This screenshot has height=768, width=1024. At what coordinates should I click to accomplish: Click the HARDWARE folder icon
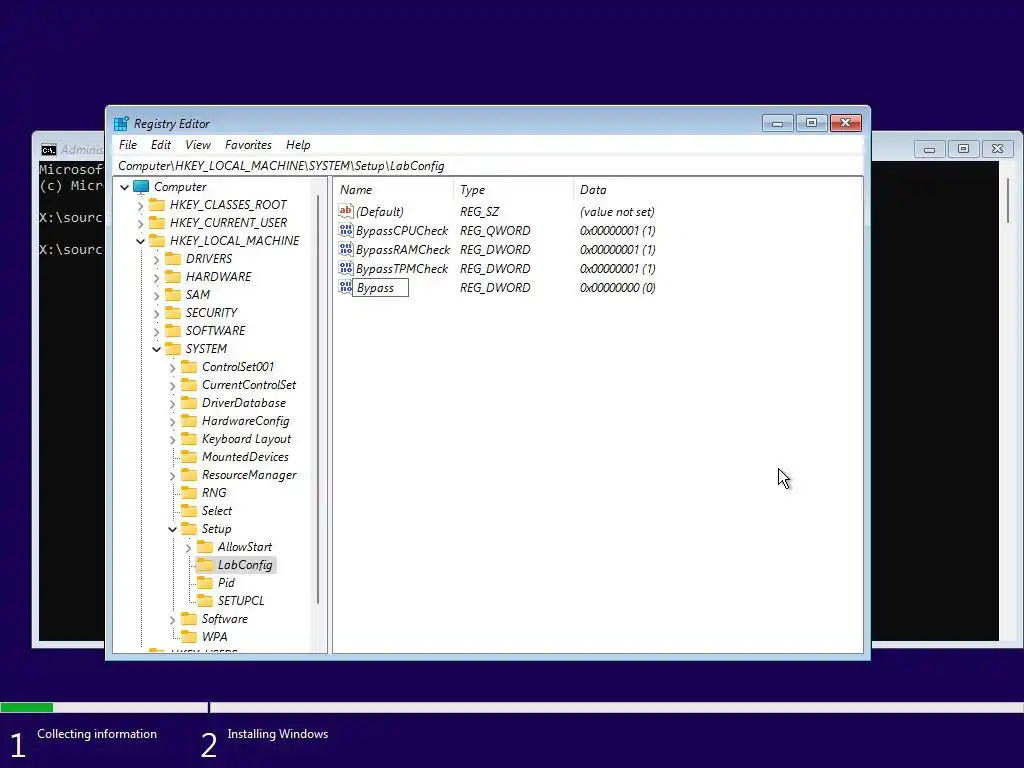173,277
